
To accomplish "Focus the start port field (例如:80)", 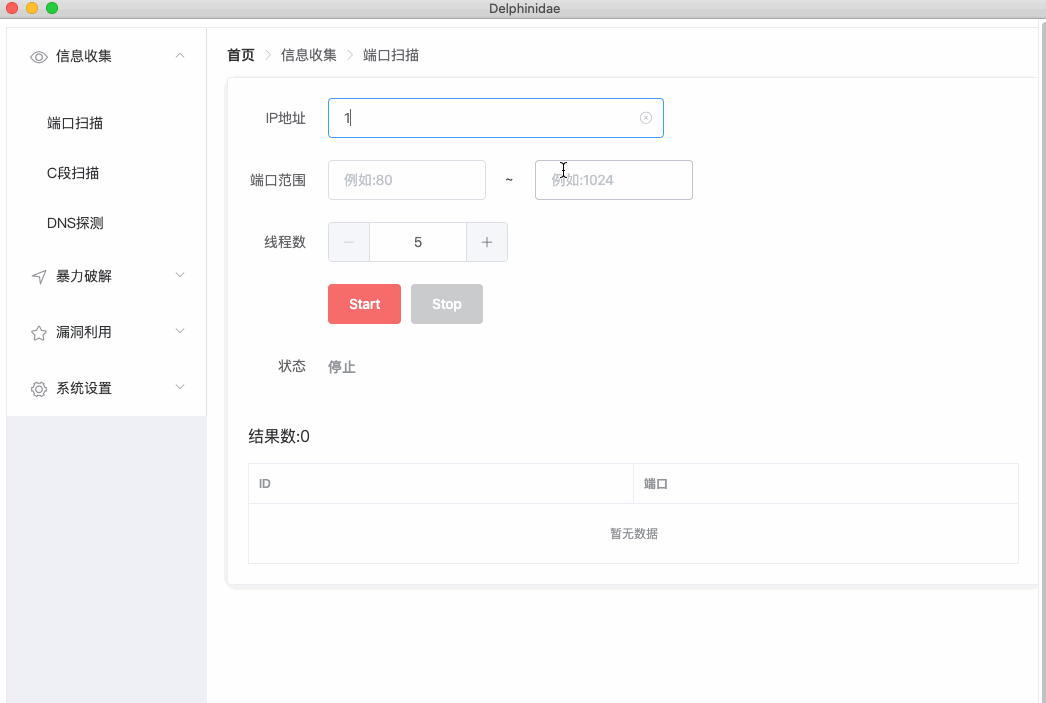I will (x=406, y=180).
